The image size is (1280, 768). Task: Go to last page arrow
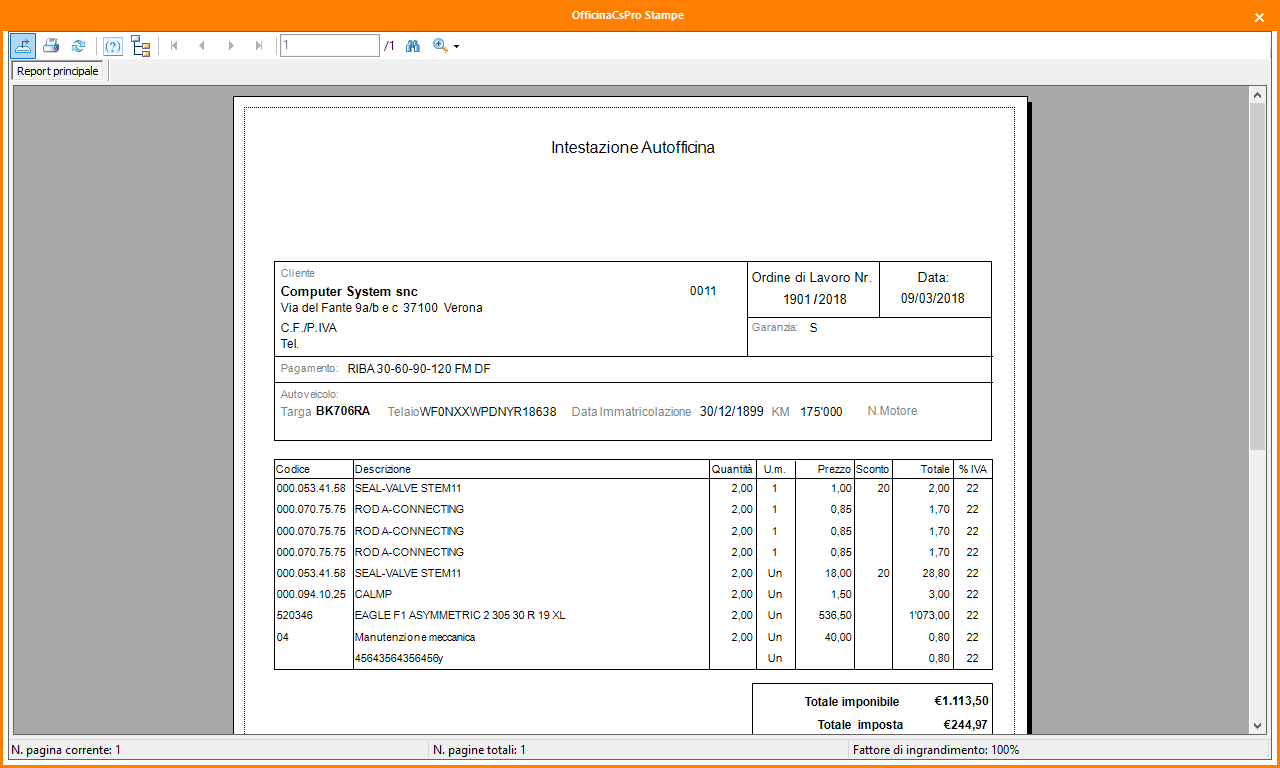point(259,46)
